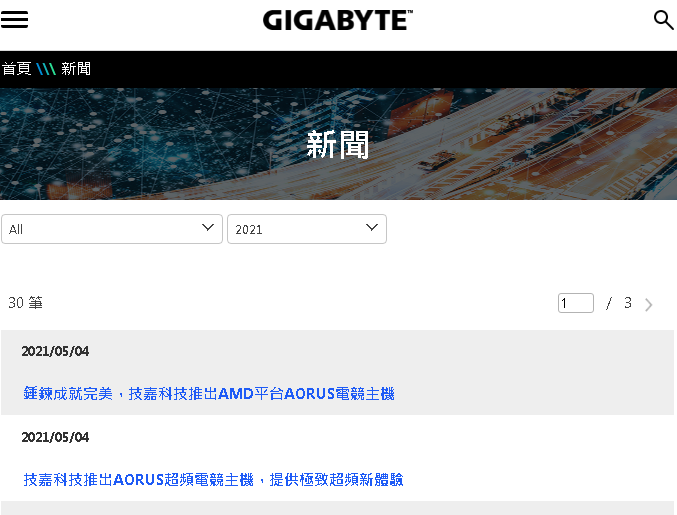Go to 首頁 in the breadcrumb
The image size is (677, 515).
16,69
